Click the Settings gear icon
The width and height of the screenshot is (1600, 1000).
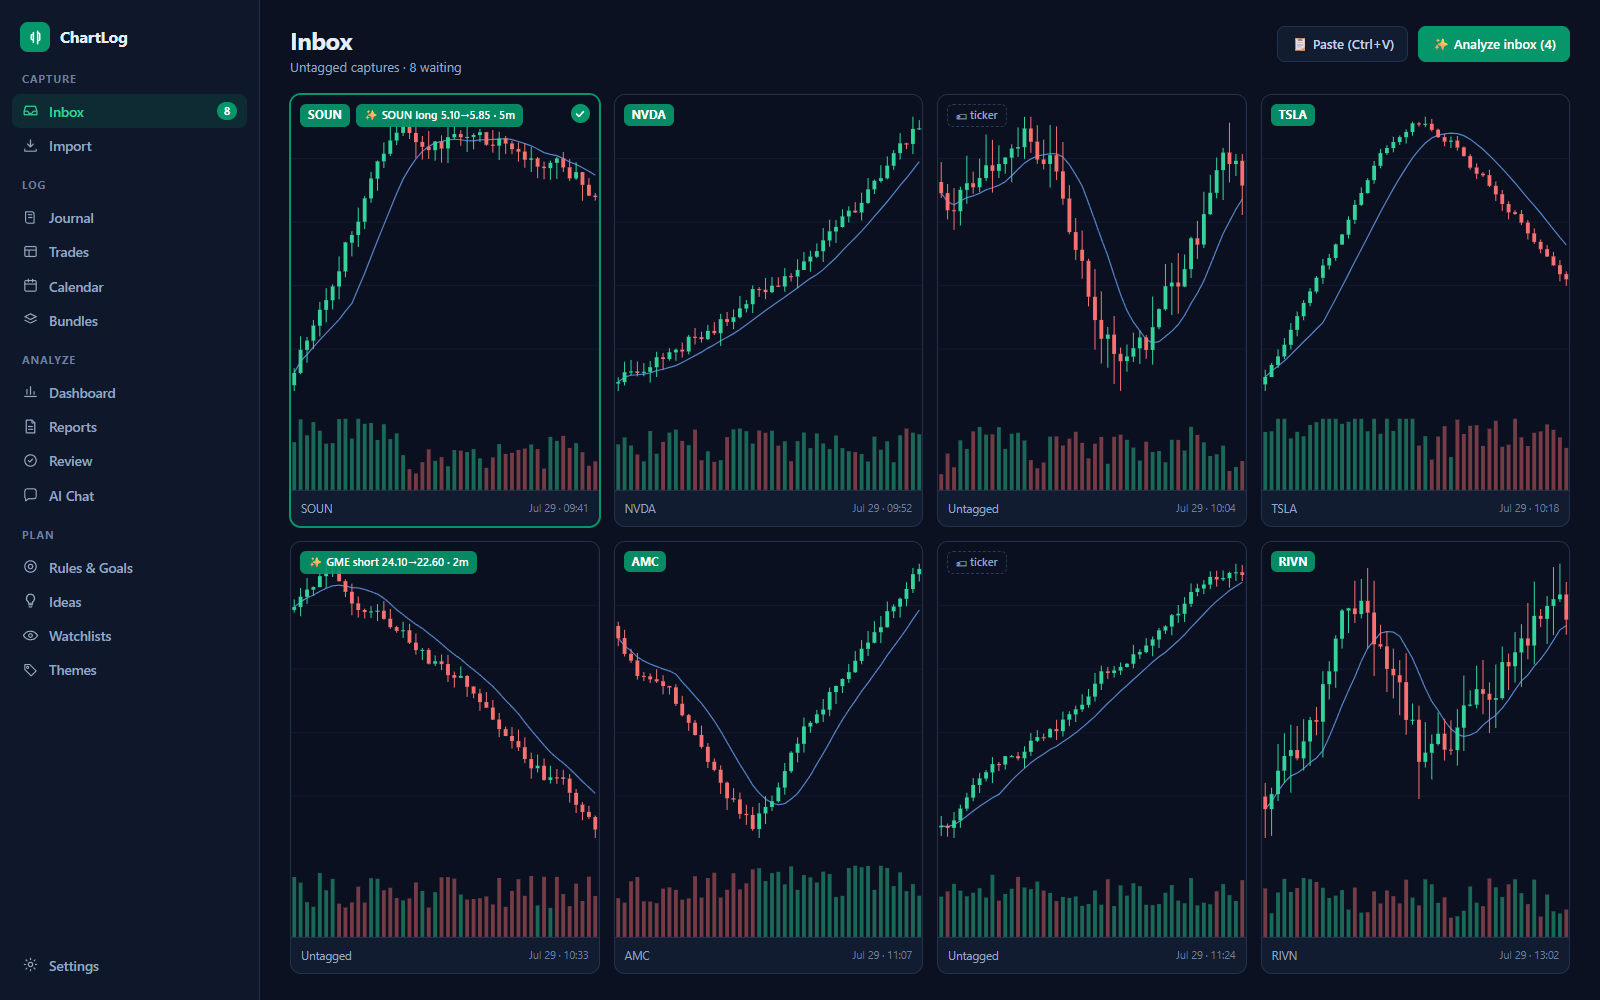31,965
